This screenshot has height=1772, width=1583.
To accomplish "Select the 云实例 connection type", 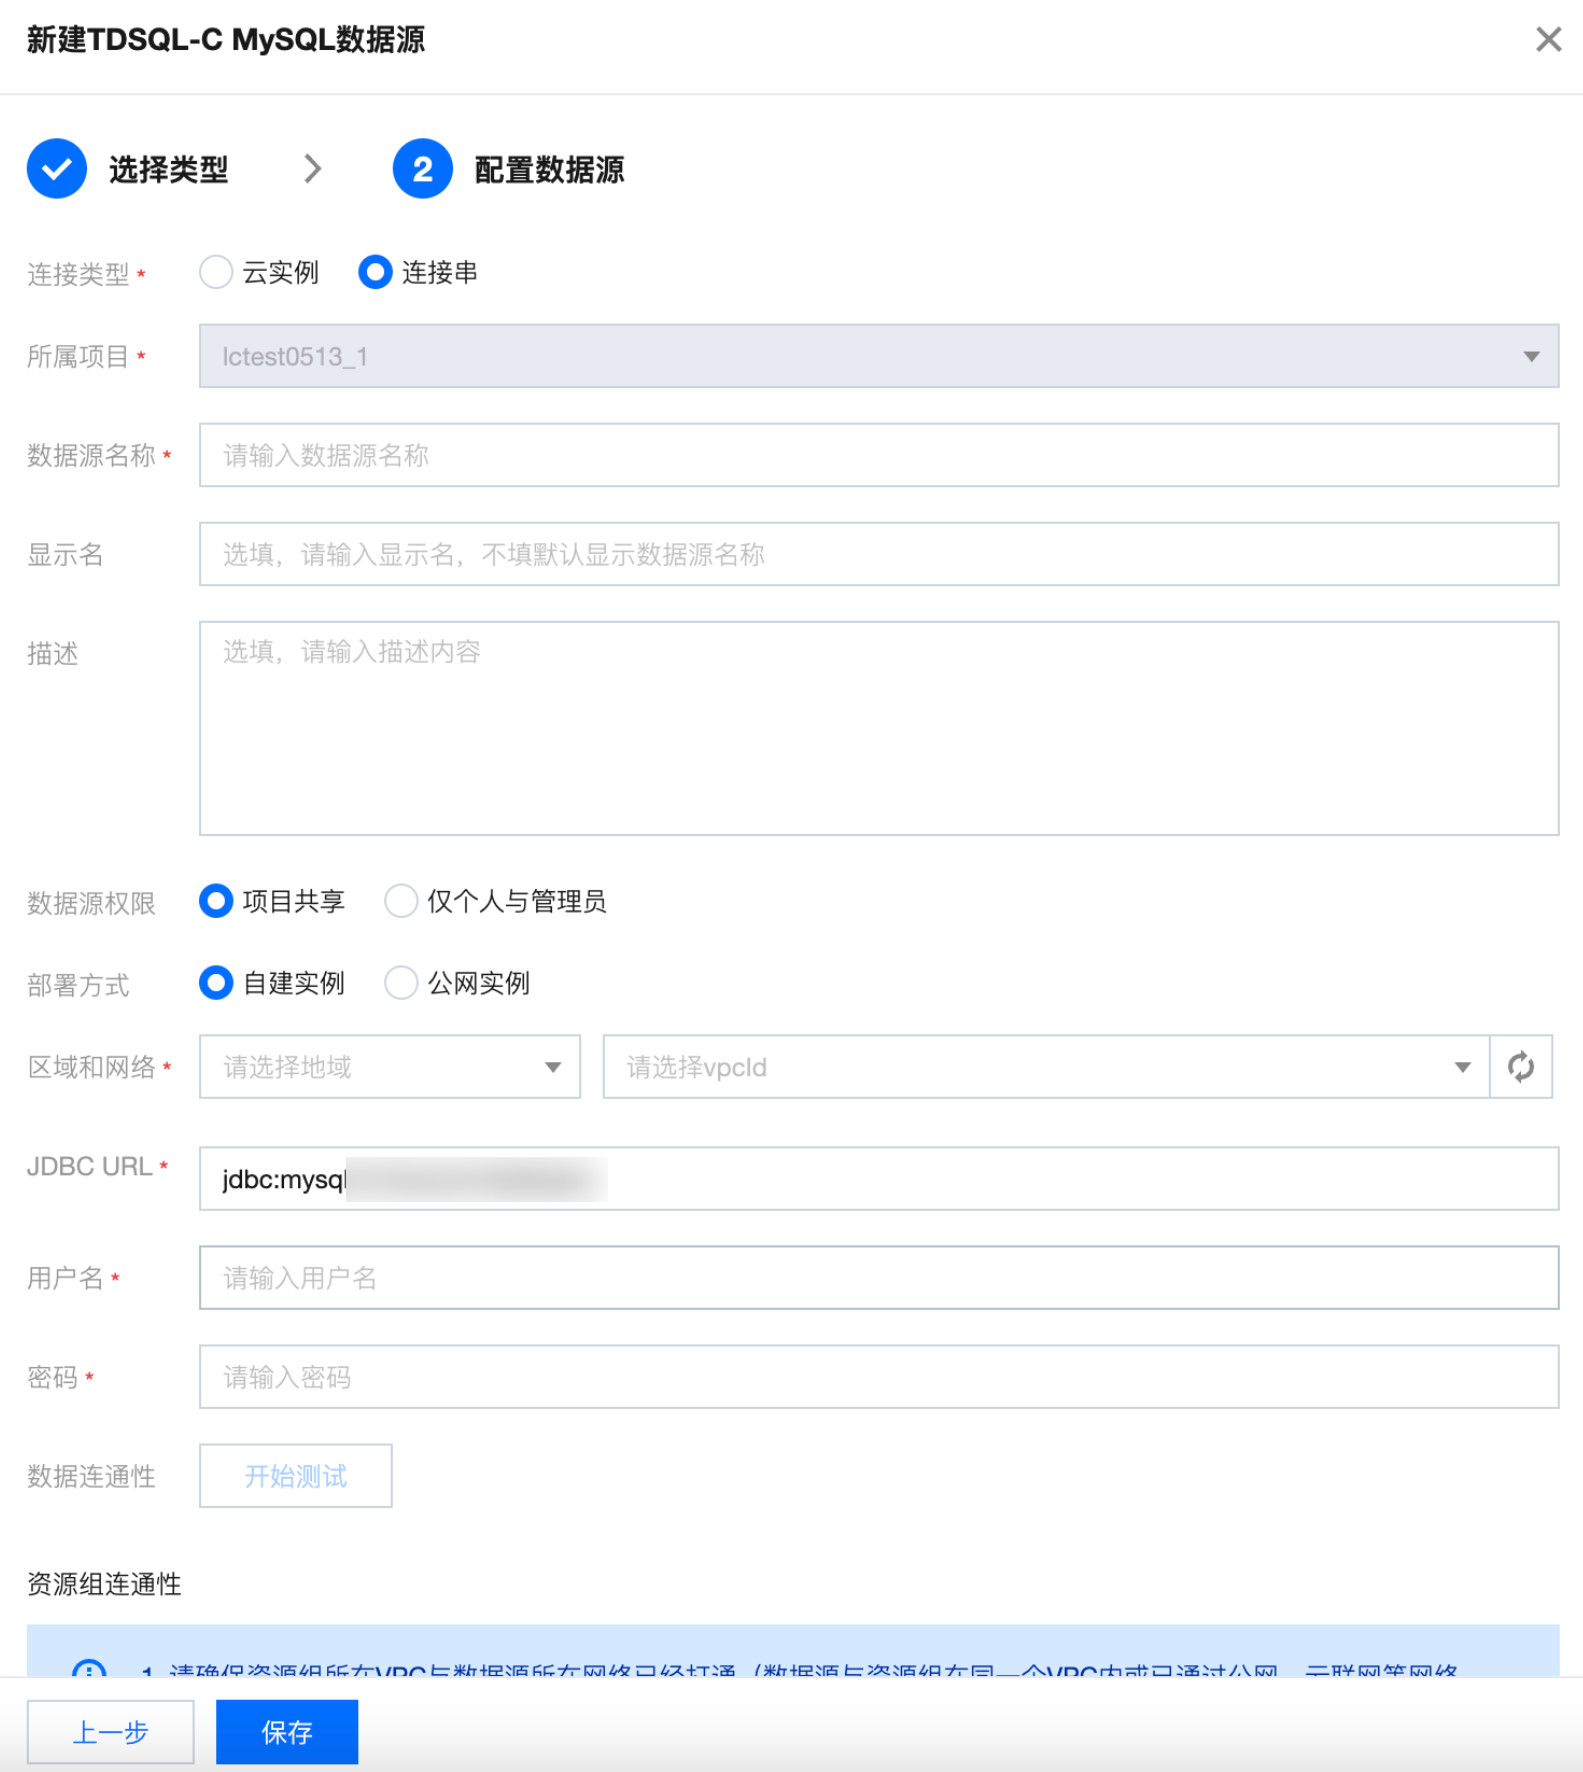I will (x=216, y=272).
